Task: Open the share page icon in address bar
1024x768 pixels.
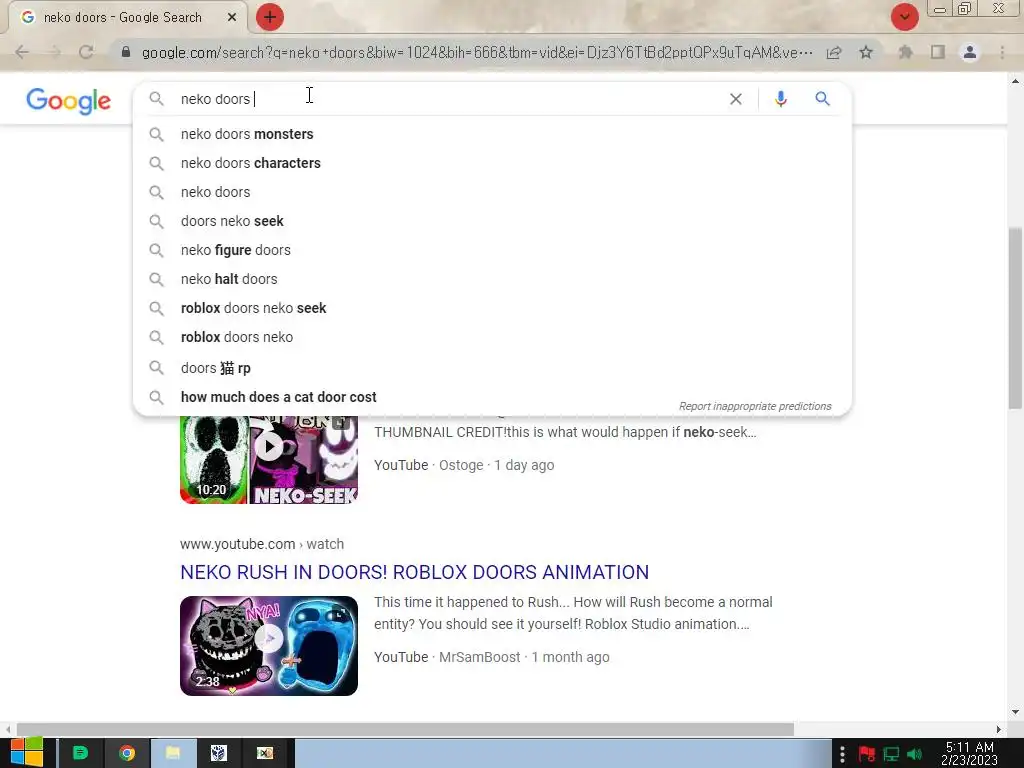Action: point(834,52)
